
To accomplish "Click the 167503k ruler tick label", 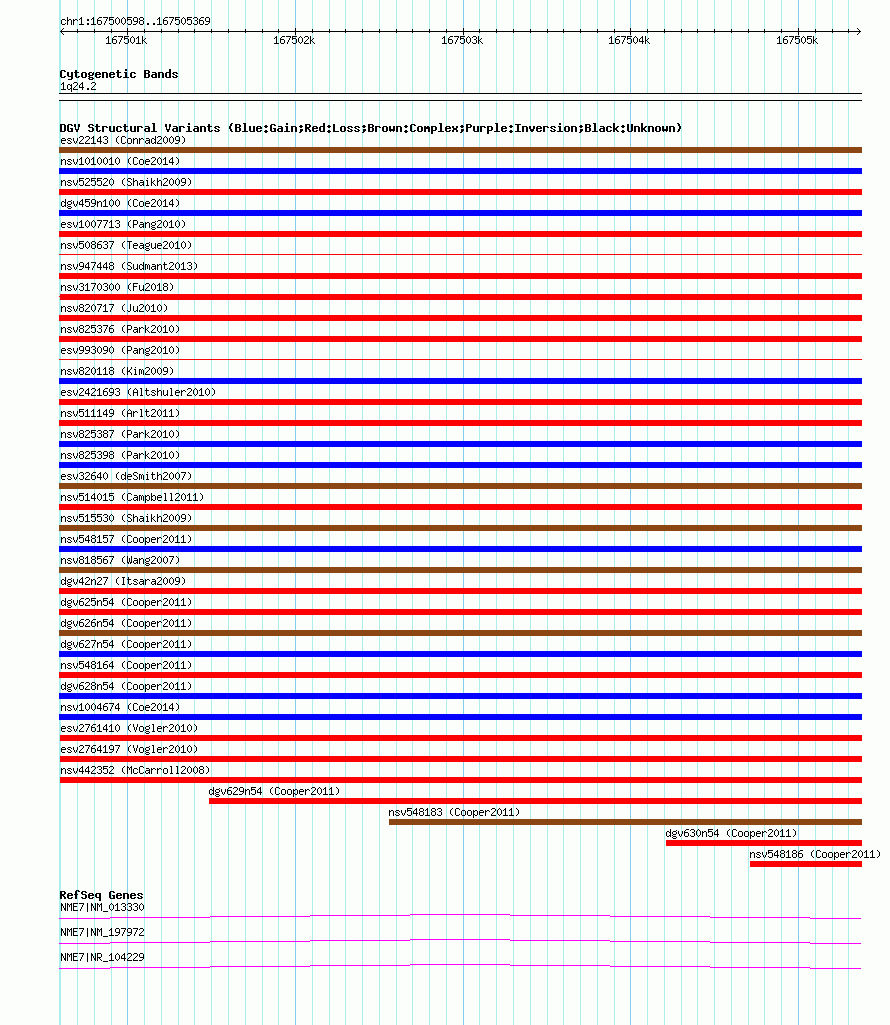I will click(462, 41).
